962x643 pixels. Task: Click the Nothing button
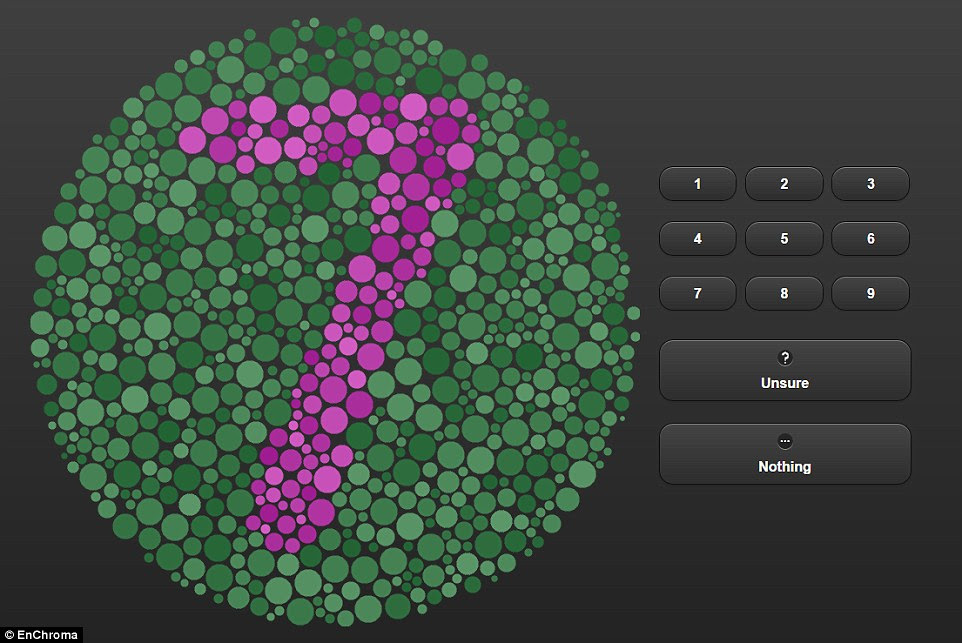point(785,454)
